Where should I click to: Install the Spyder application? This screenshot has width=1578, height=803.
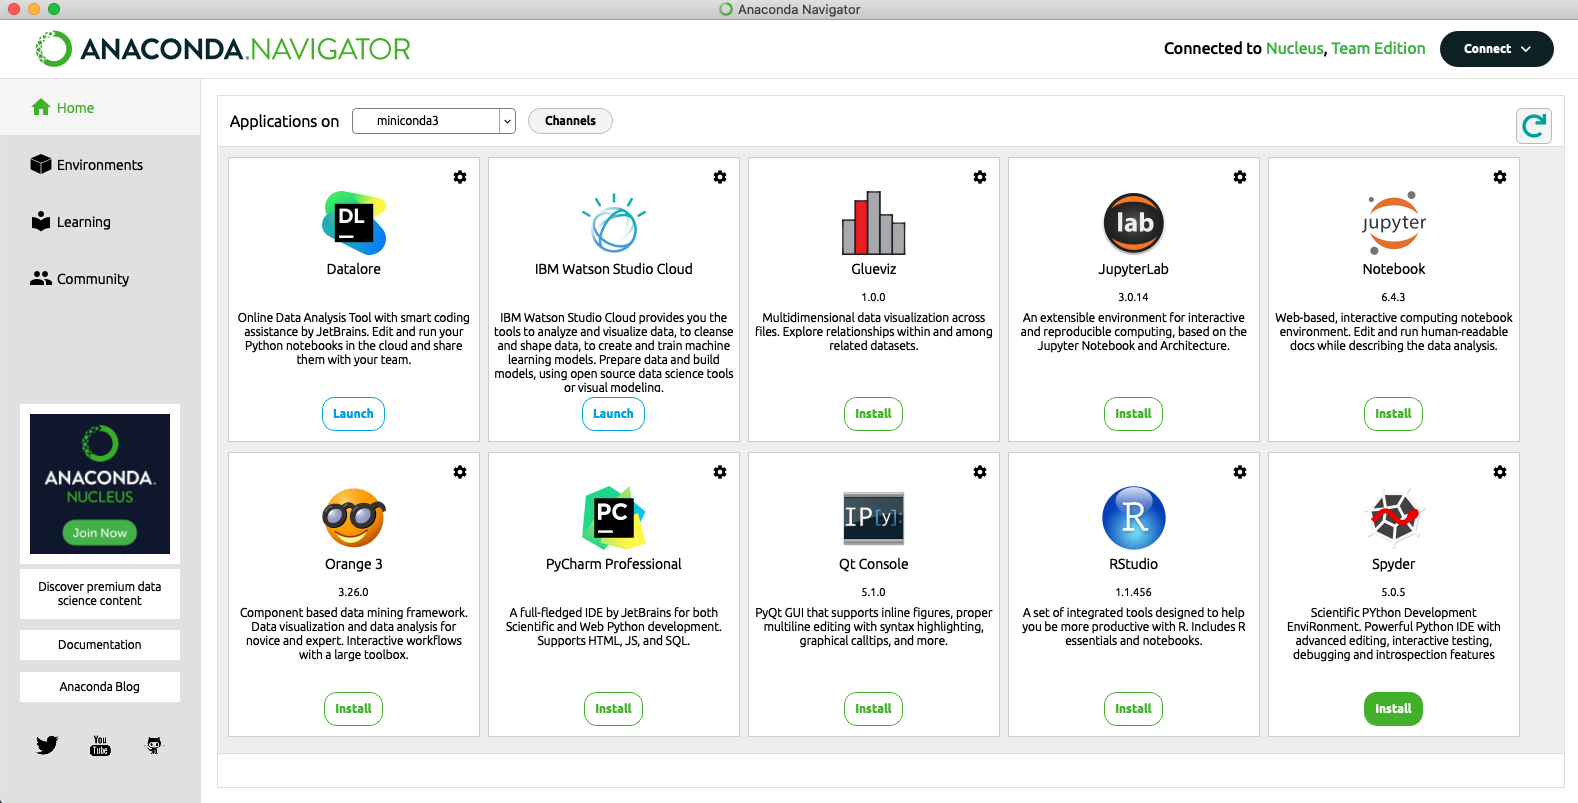pos(1393,709)
